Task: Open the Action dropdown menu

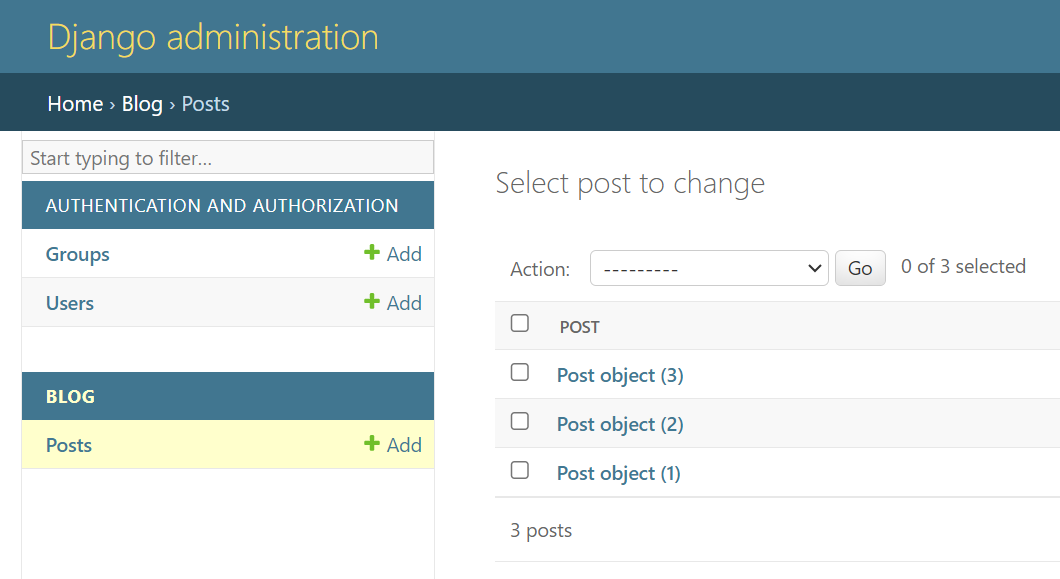Action: coord(709,269)
